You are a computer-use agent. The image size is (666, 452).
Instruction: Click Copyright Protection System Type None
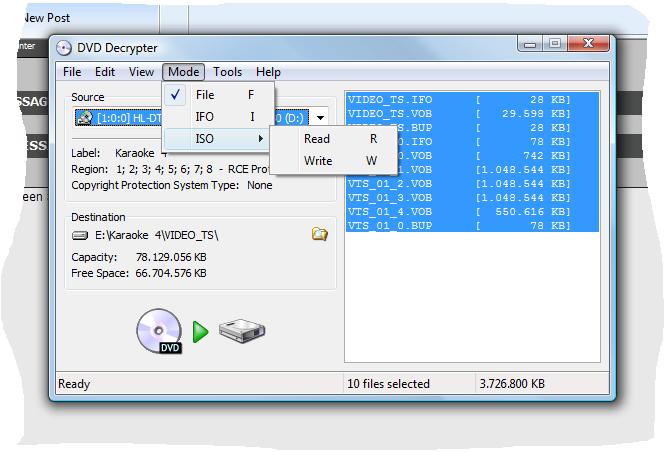(x=172, y=185)
